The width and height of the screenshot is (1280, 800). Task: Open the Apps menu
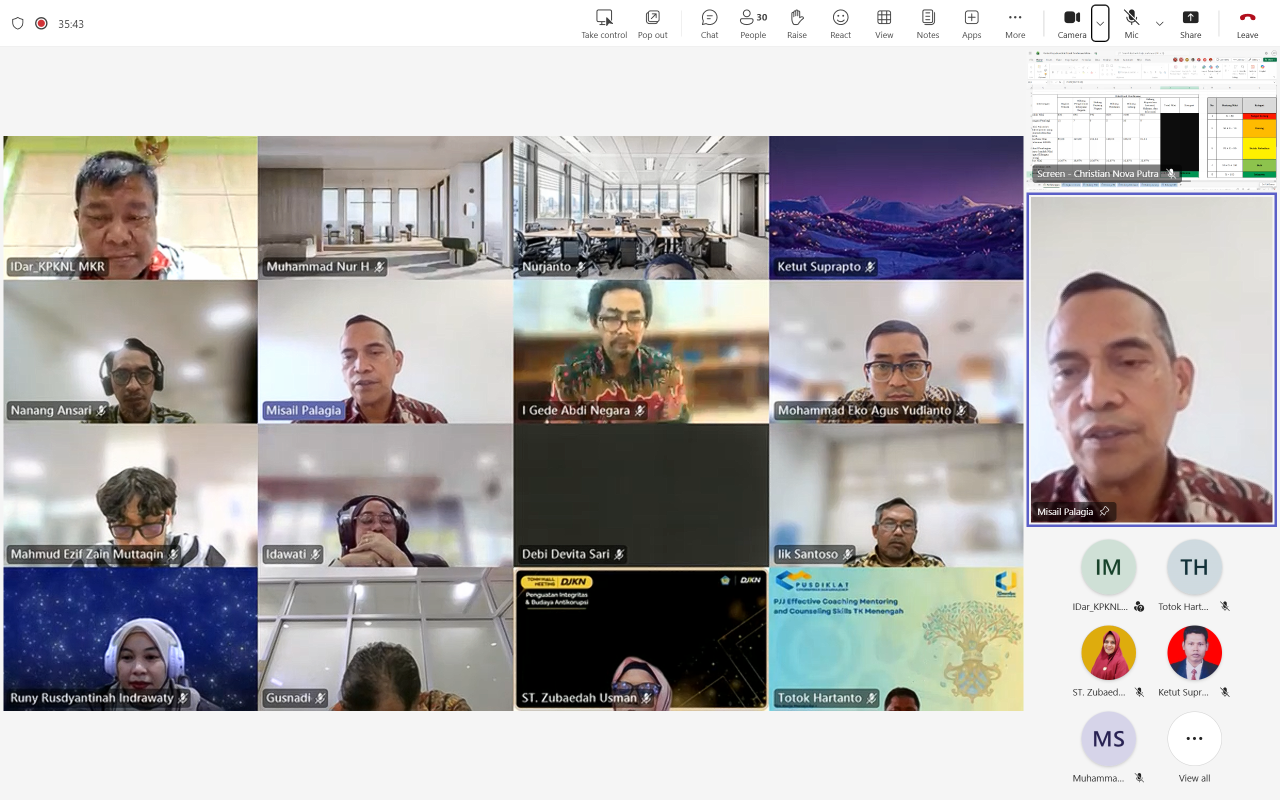(971, 23)
